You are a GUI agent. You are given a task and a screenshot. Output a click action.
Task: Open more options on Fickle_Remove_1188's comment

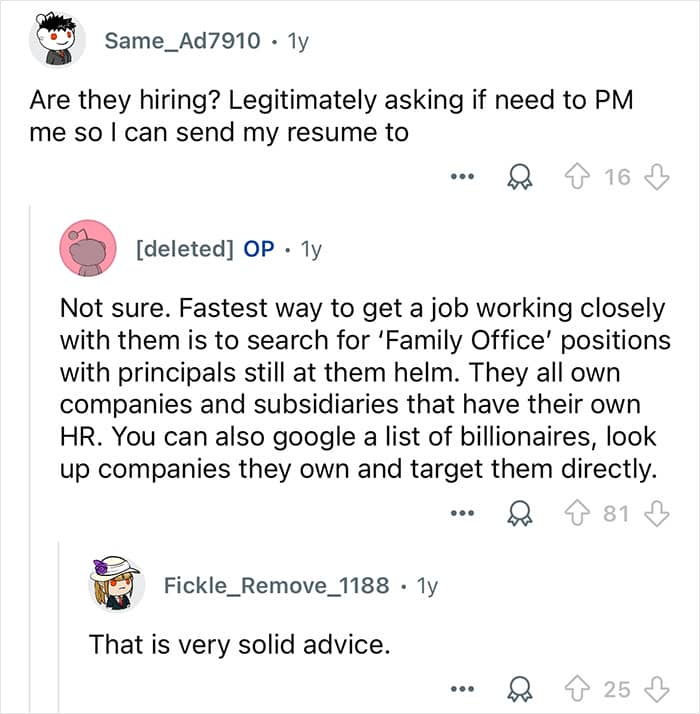point(459,690)
